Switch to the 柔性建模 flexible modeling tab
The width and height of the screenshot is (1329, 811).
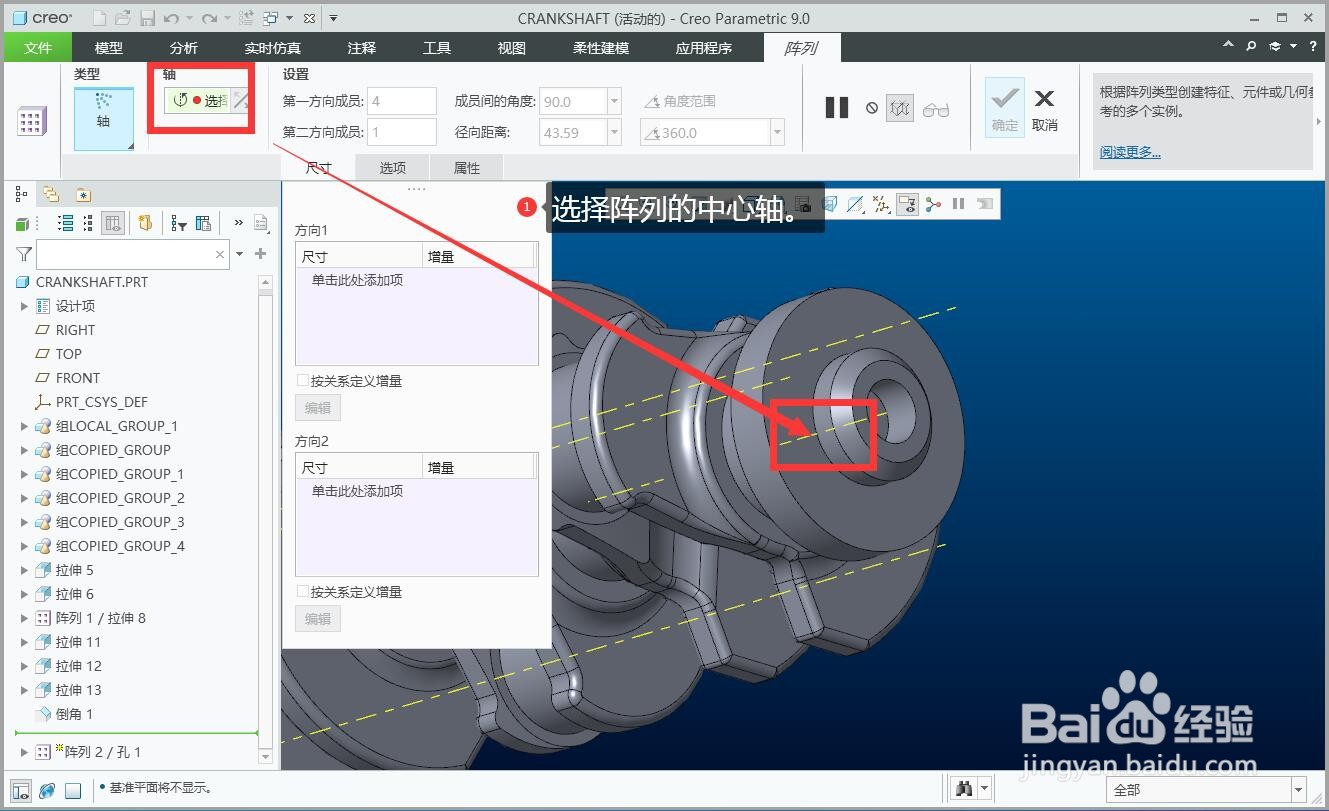(x=601, y=47)
